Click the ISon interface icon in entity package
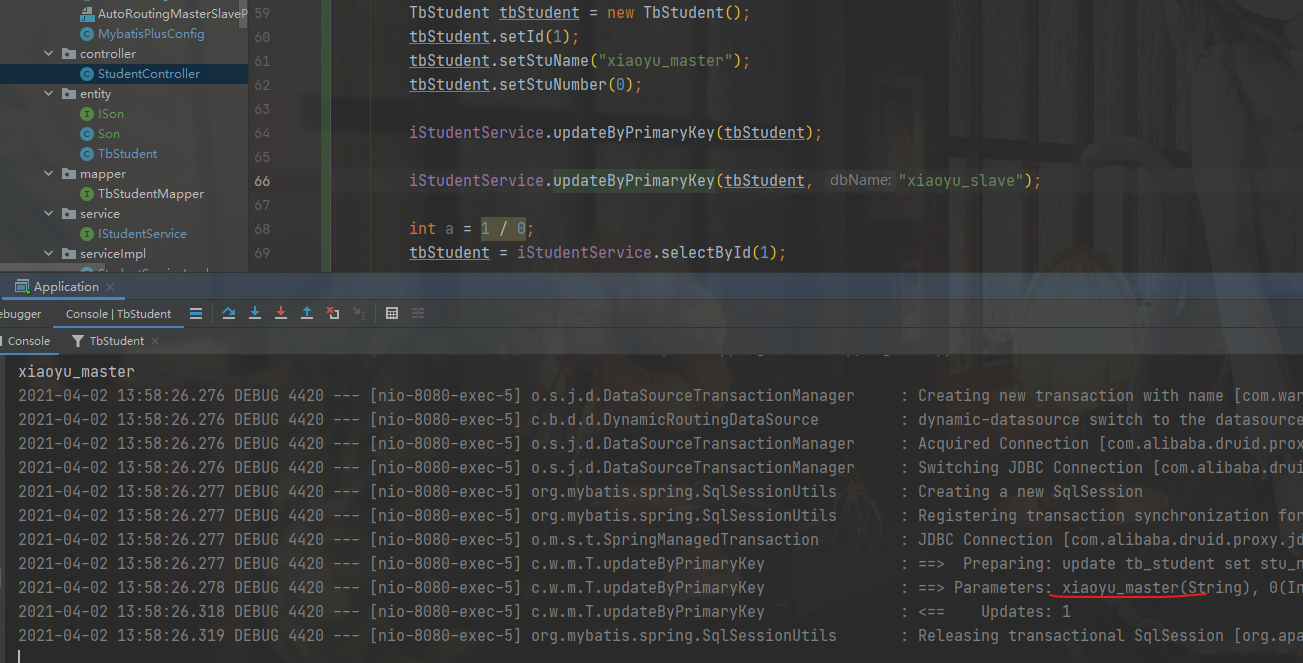The height and width of the screenshot is (663, 1303). click(87, 114)
